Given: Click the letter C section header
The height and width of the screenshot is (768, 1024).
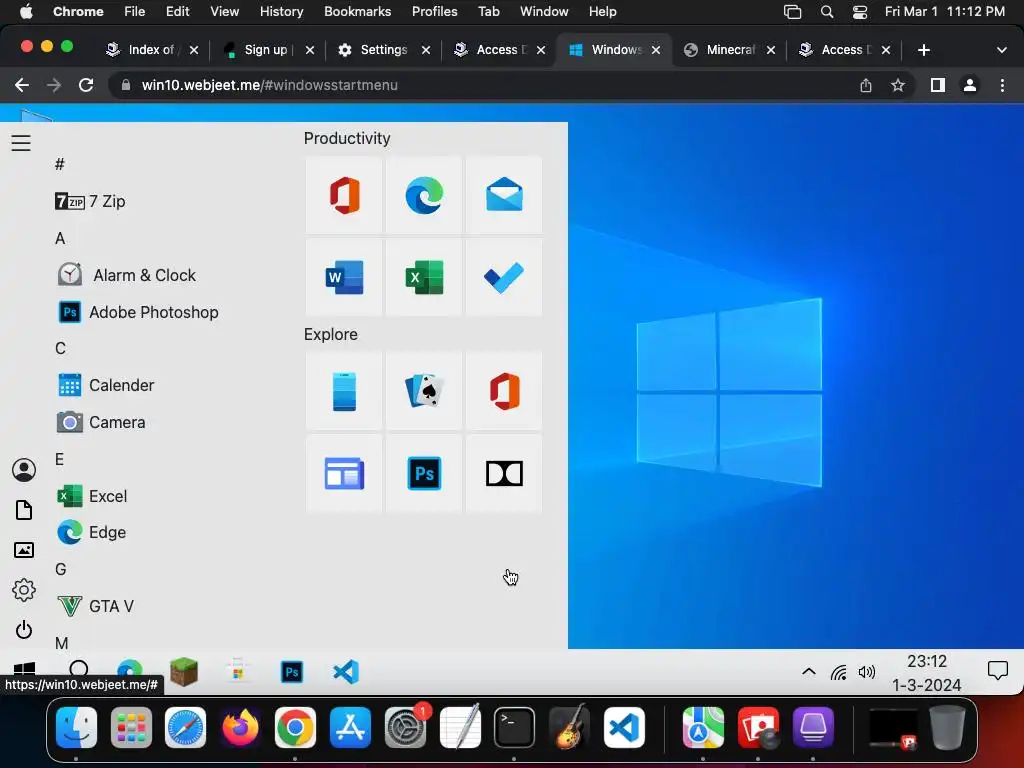Looking at the screenshot, I should click(x=60, y=348).
